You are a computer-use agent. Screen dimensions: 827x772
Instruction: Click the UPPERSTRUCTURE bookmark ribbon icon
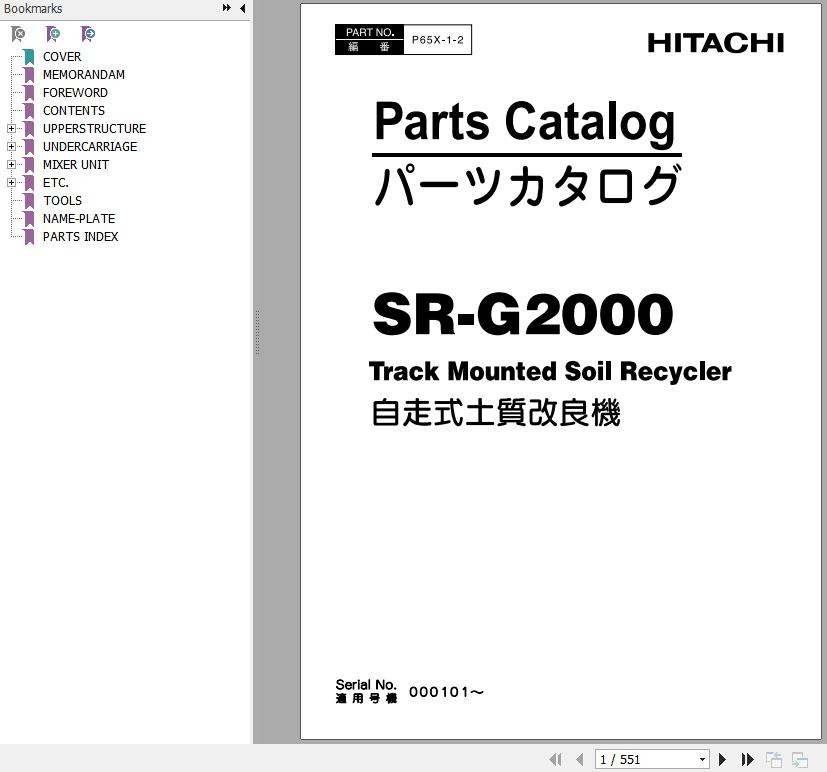click(x=29, y=129)
